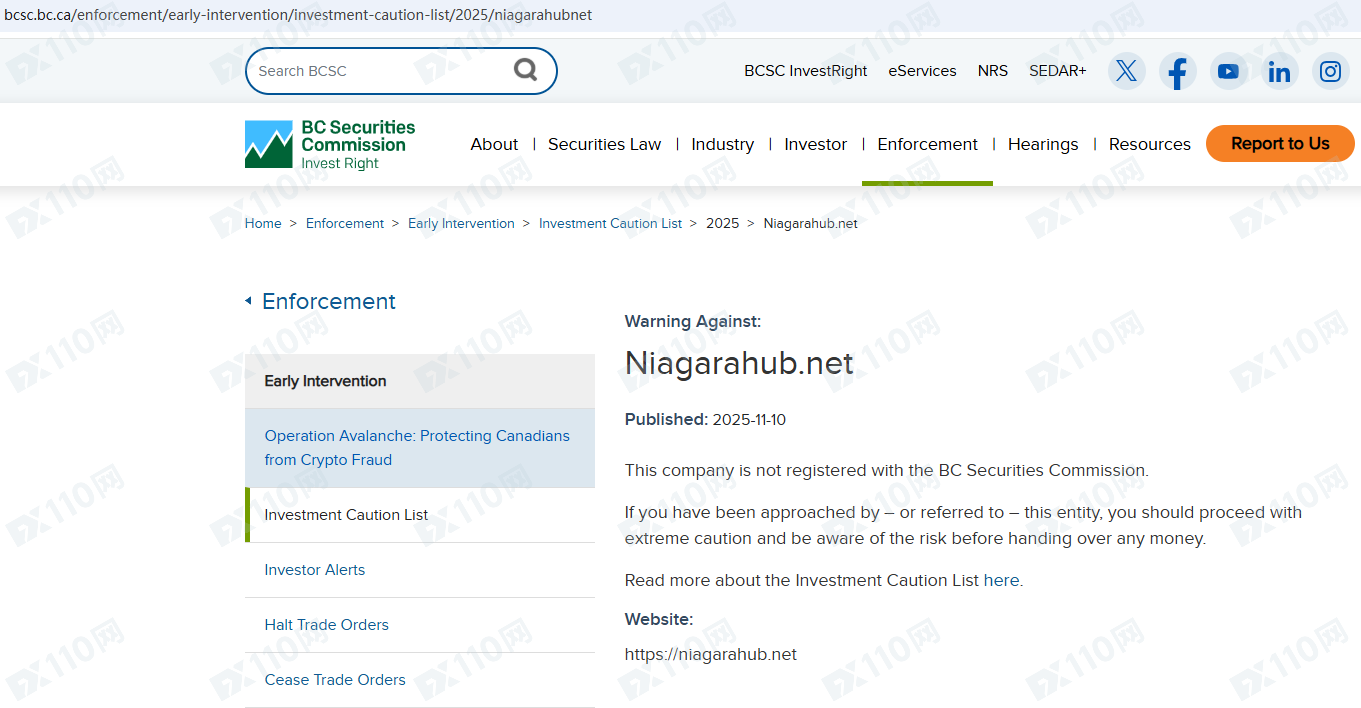1361x708 pixels.
Task: Open the SEDAR+ link
Action: click(x=1057, y=71)
